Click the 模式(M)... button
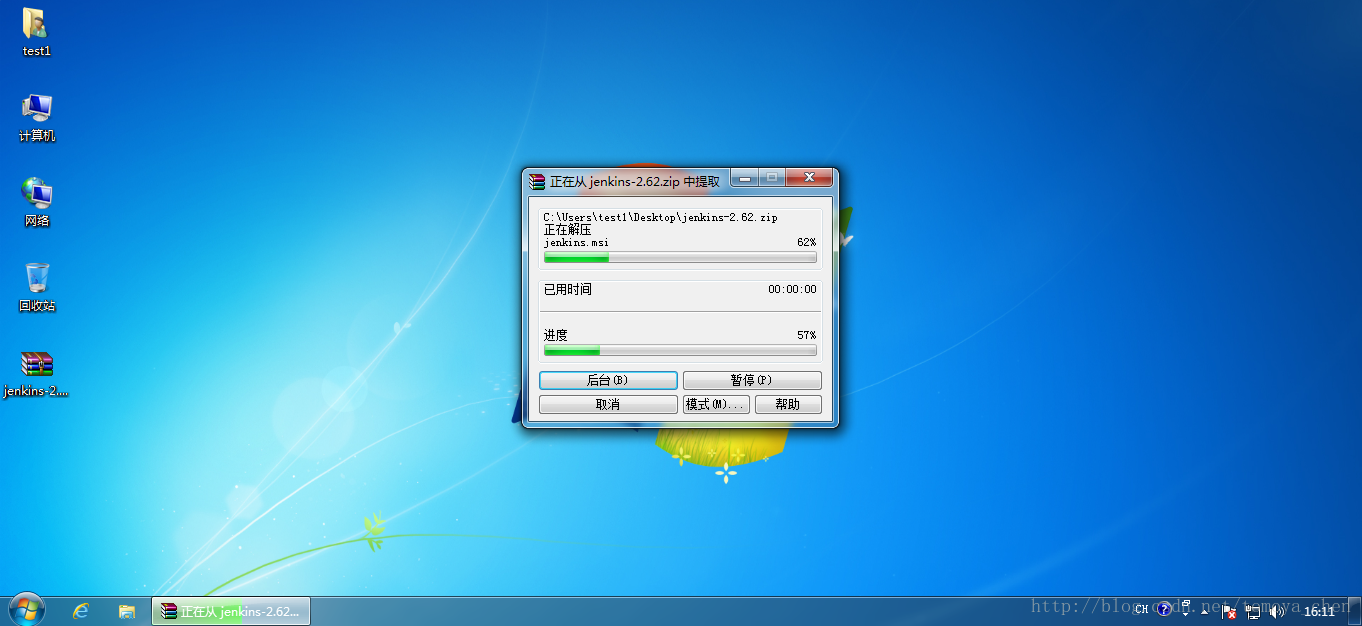 tap(716, 405)
